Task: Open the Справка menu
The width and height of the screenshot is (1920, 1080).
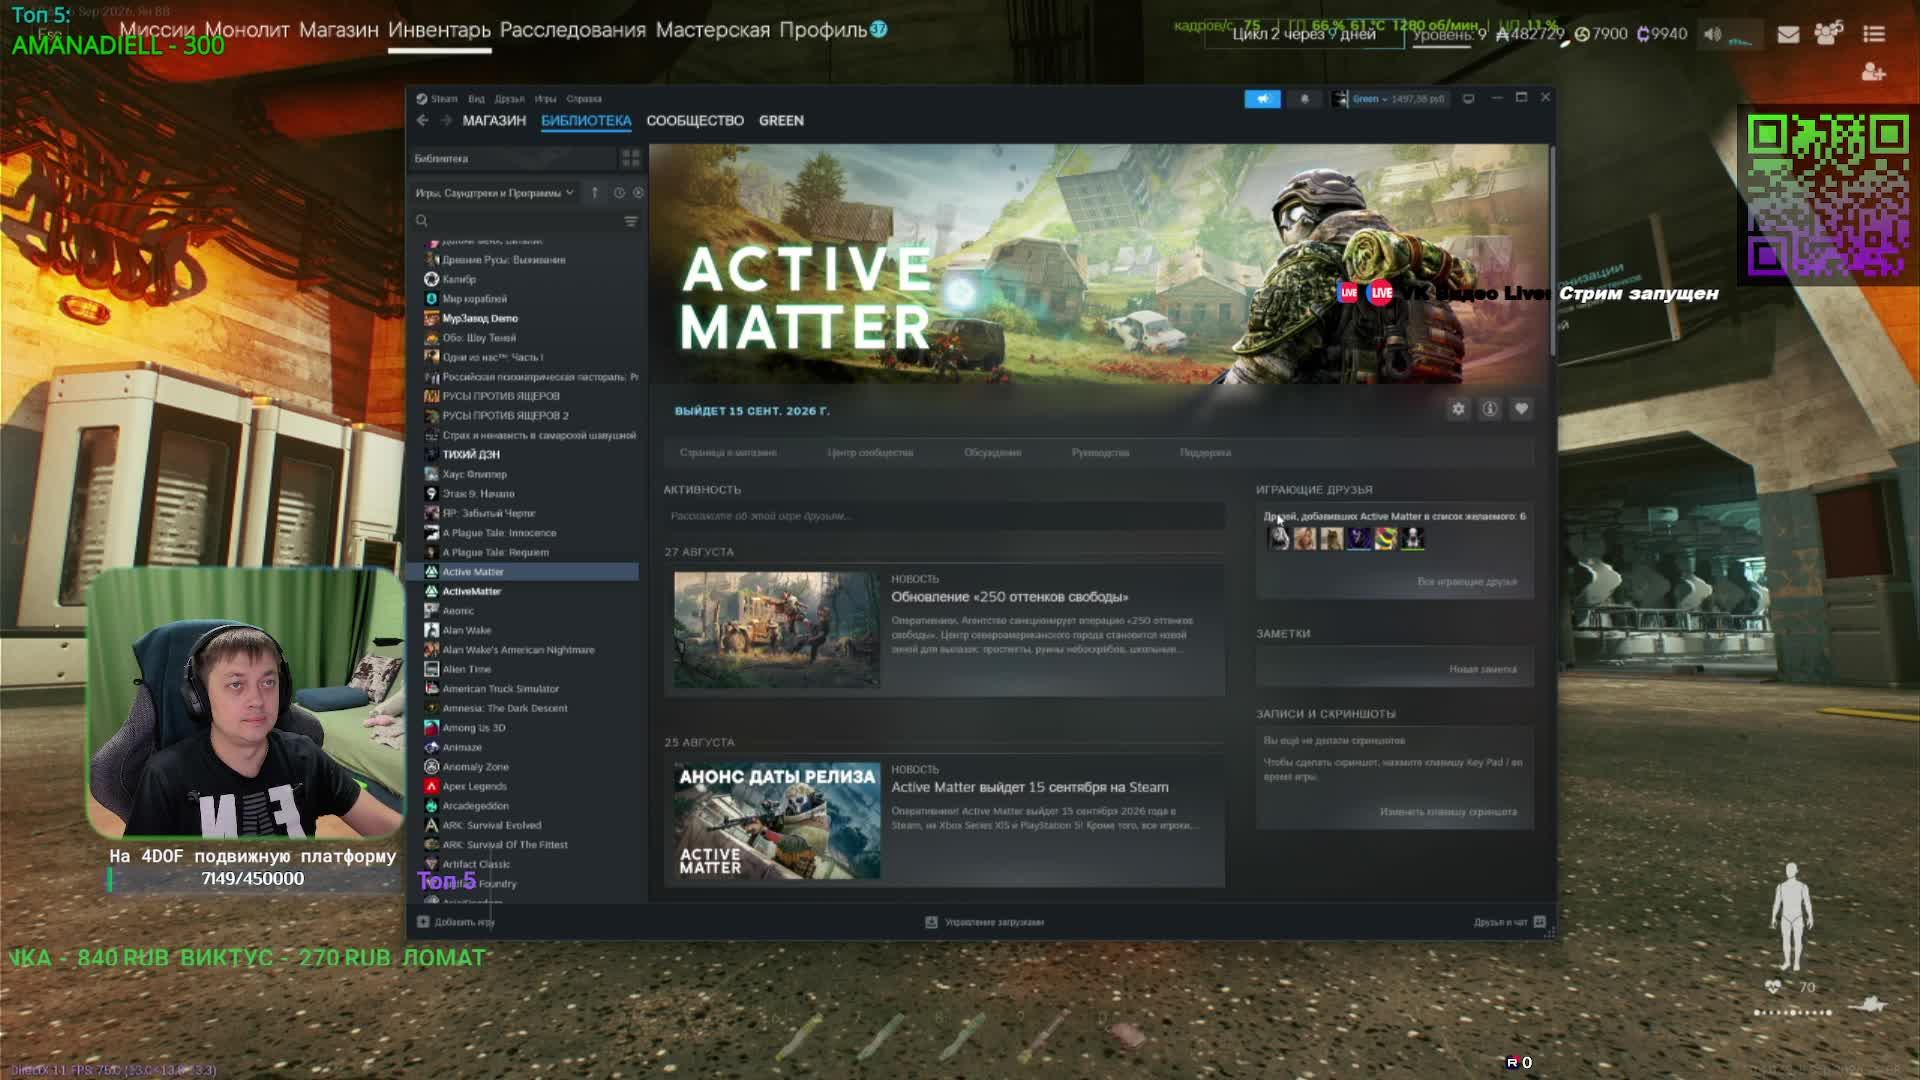Action: point(584,99)
